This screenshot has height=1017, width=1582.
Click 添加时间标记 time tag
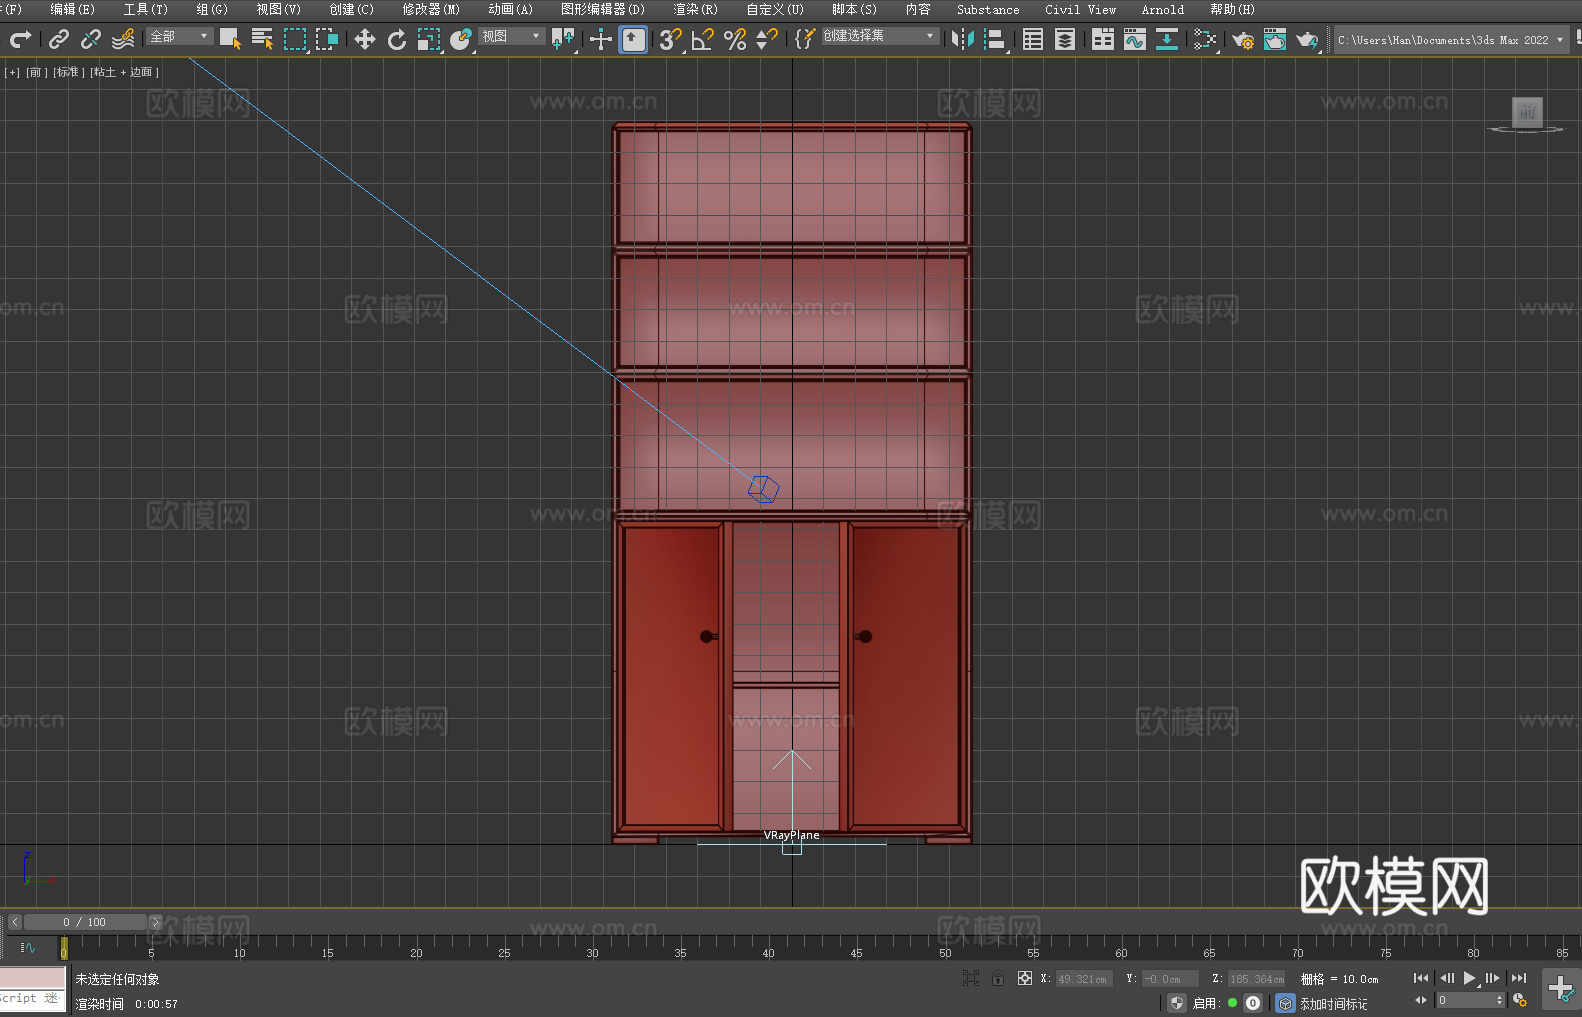[x=1333, y=1004]
